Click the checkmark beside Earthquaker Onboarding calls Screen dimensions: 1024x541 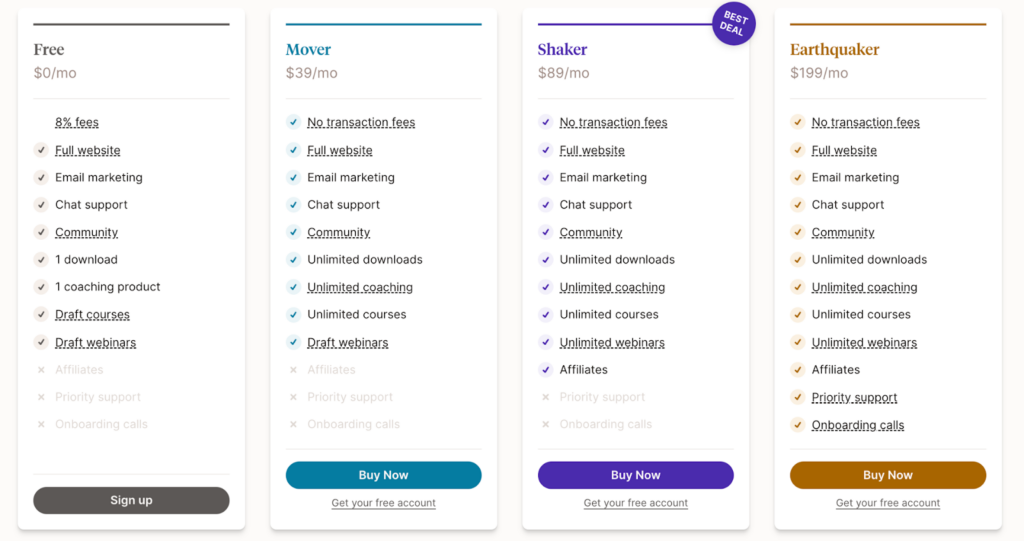pyautogui.click(x=797, y=425)
